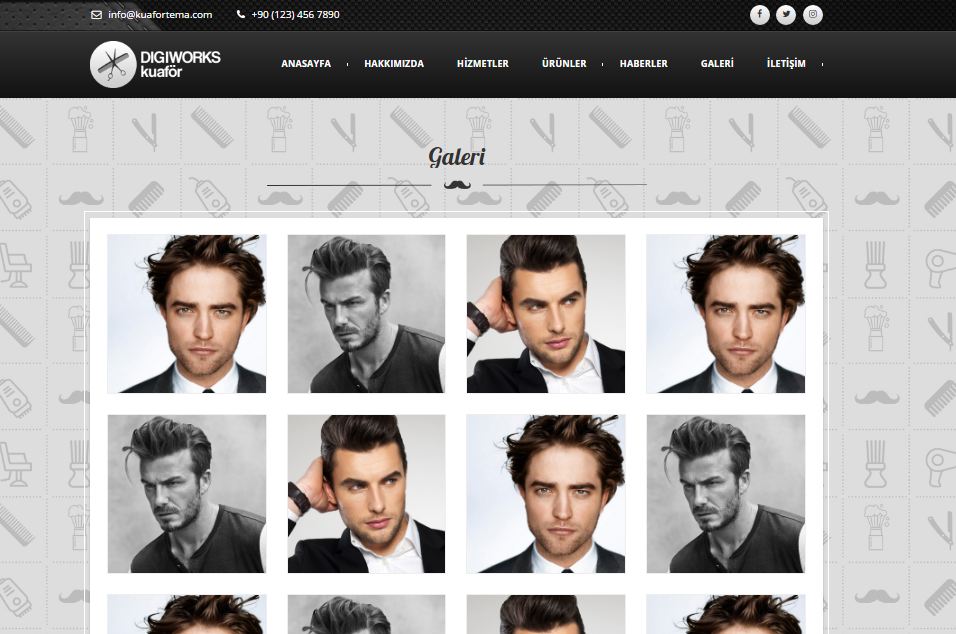This screenshot has height=634, width=956.
Task: Click the envelope icon beside the email
Action: 96,15
